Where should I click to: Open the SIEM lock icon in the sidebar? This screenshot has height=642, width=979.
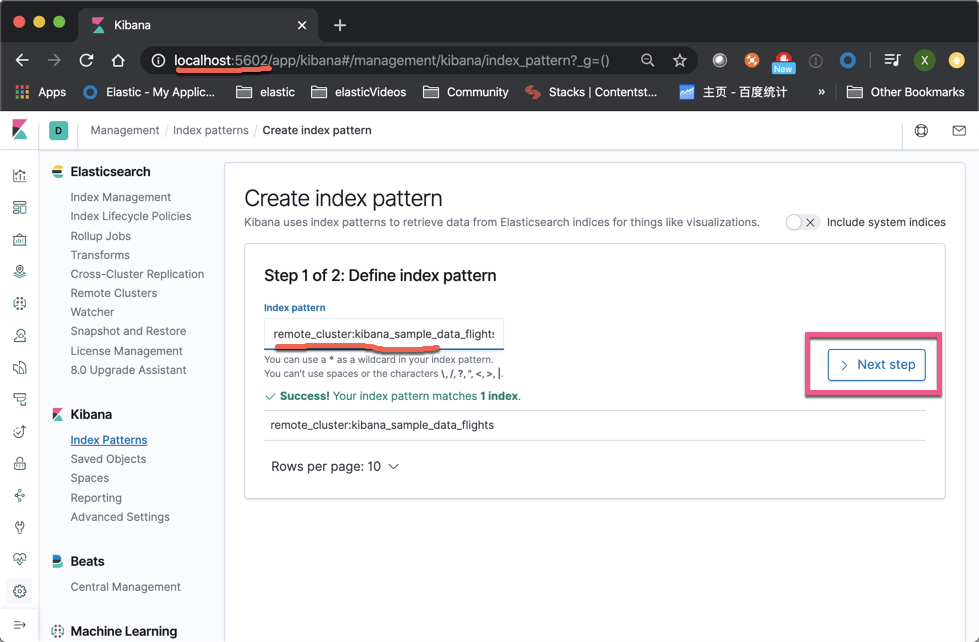(19, 465)
